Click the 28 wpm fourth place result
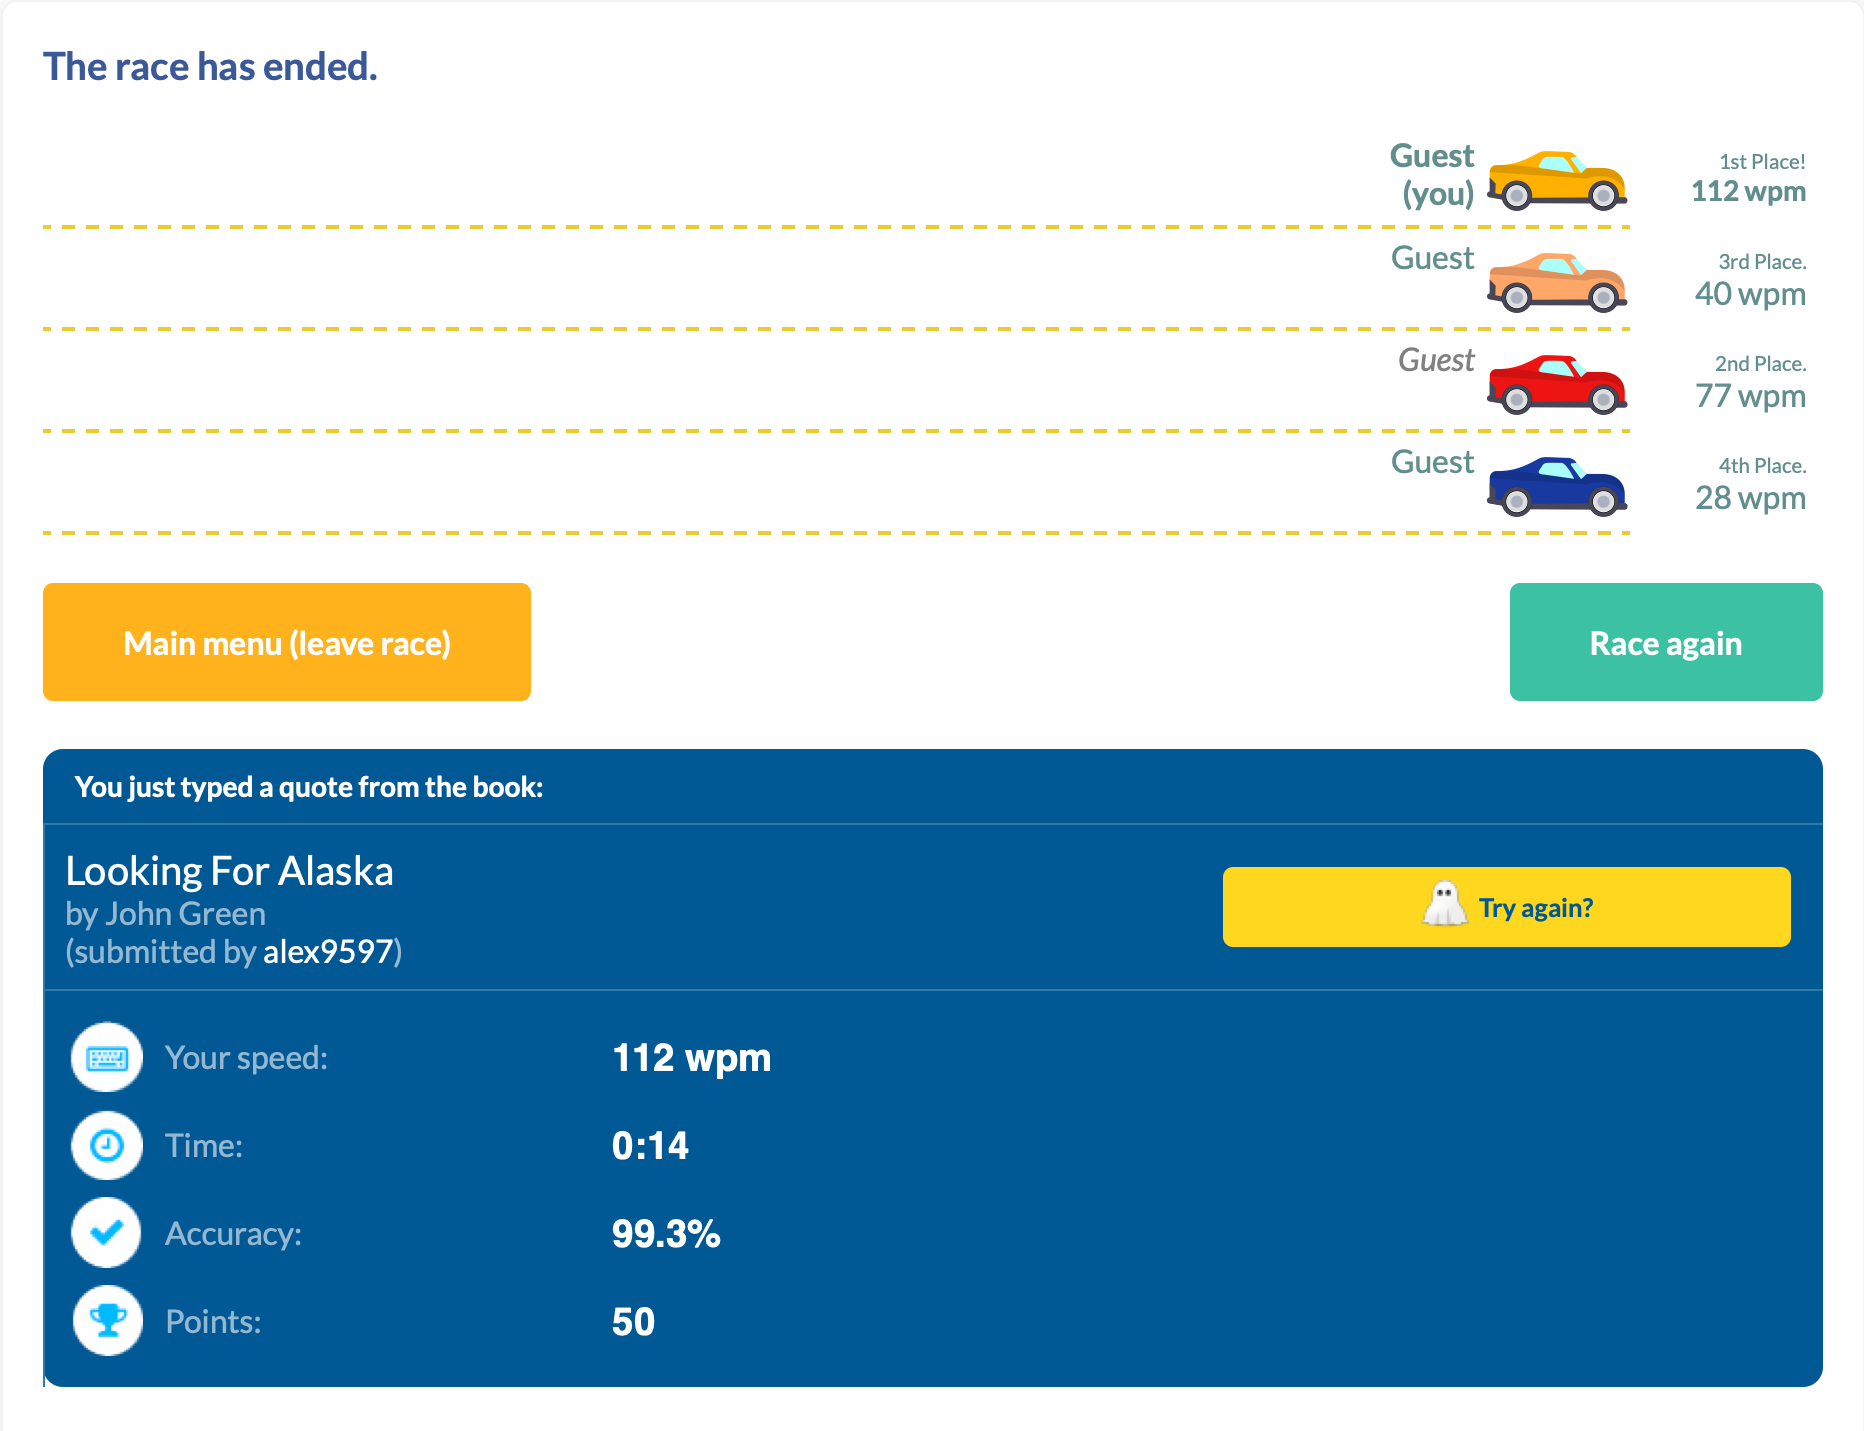The width and height of the screenshot is (1864, 1431). [1750, 498]
